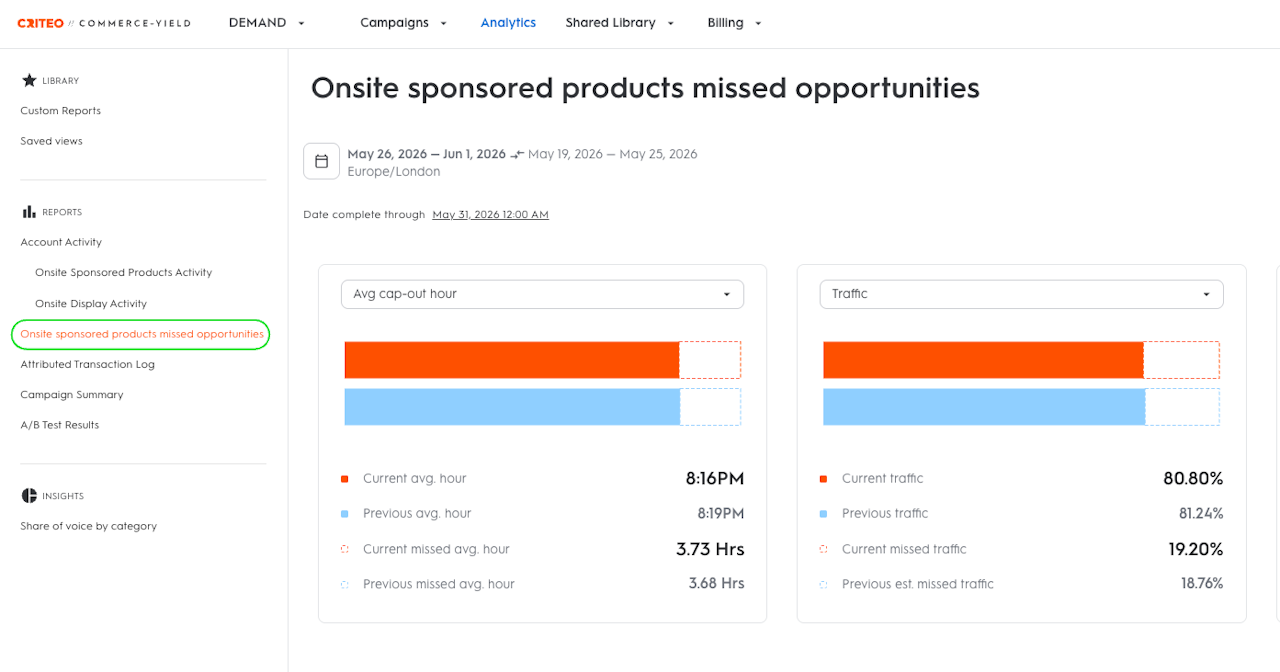
Task: Click the blue Previous traffic legend marker
Action: (x=824, y=514)
